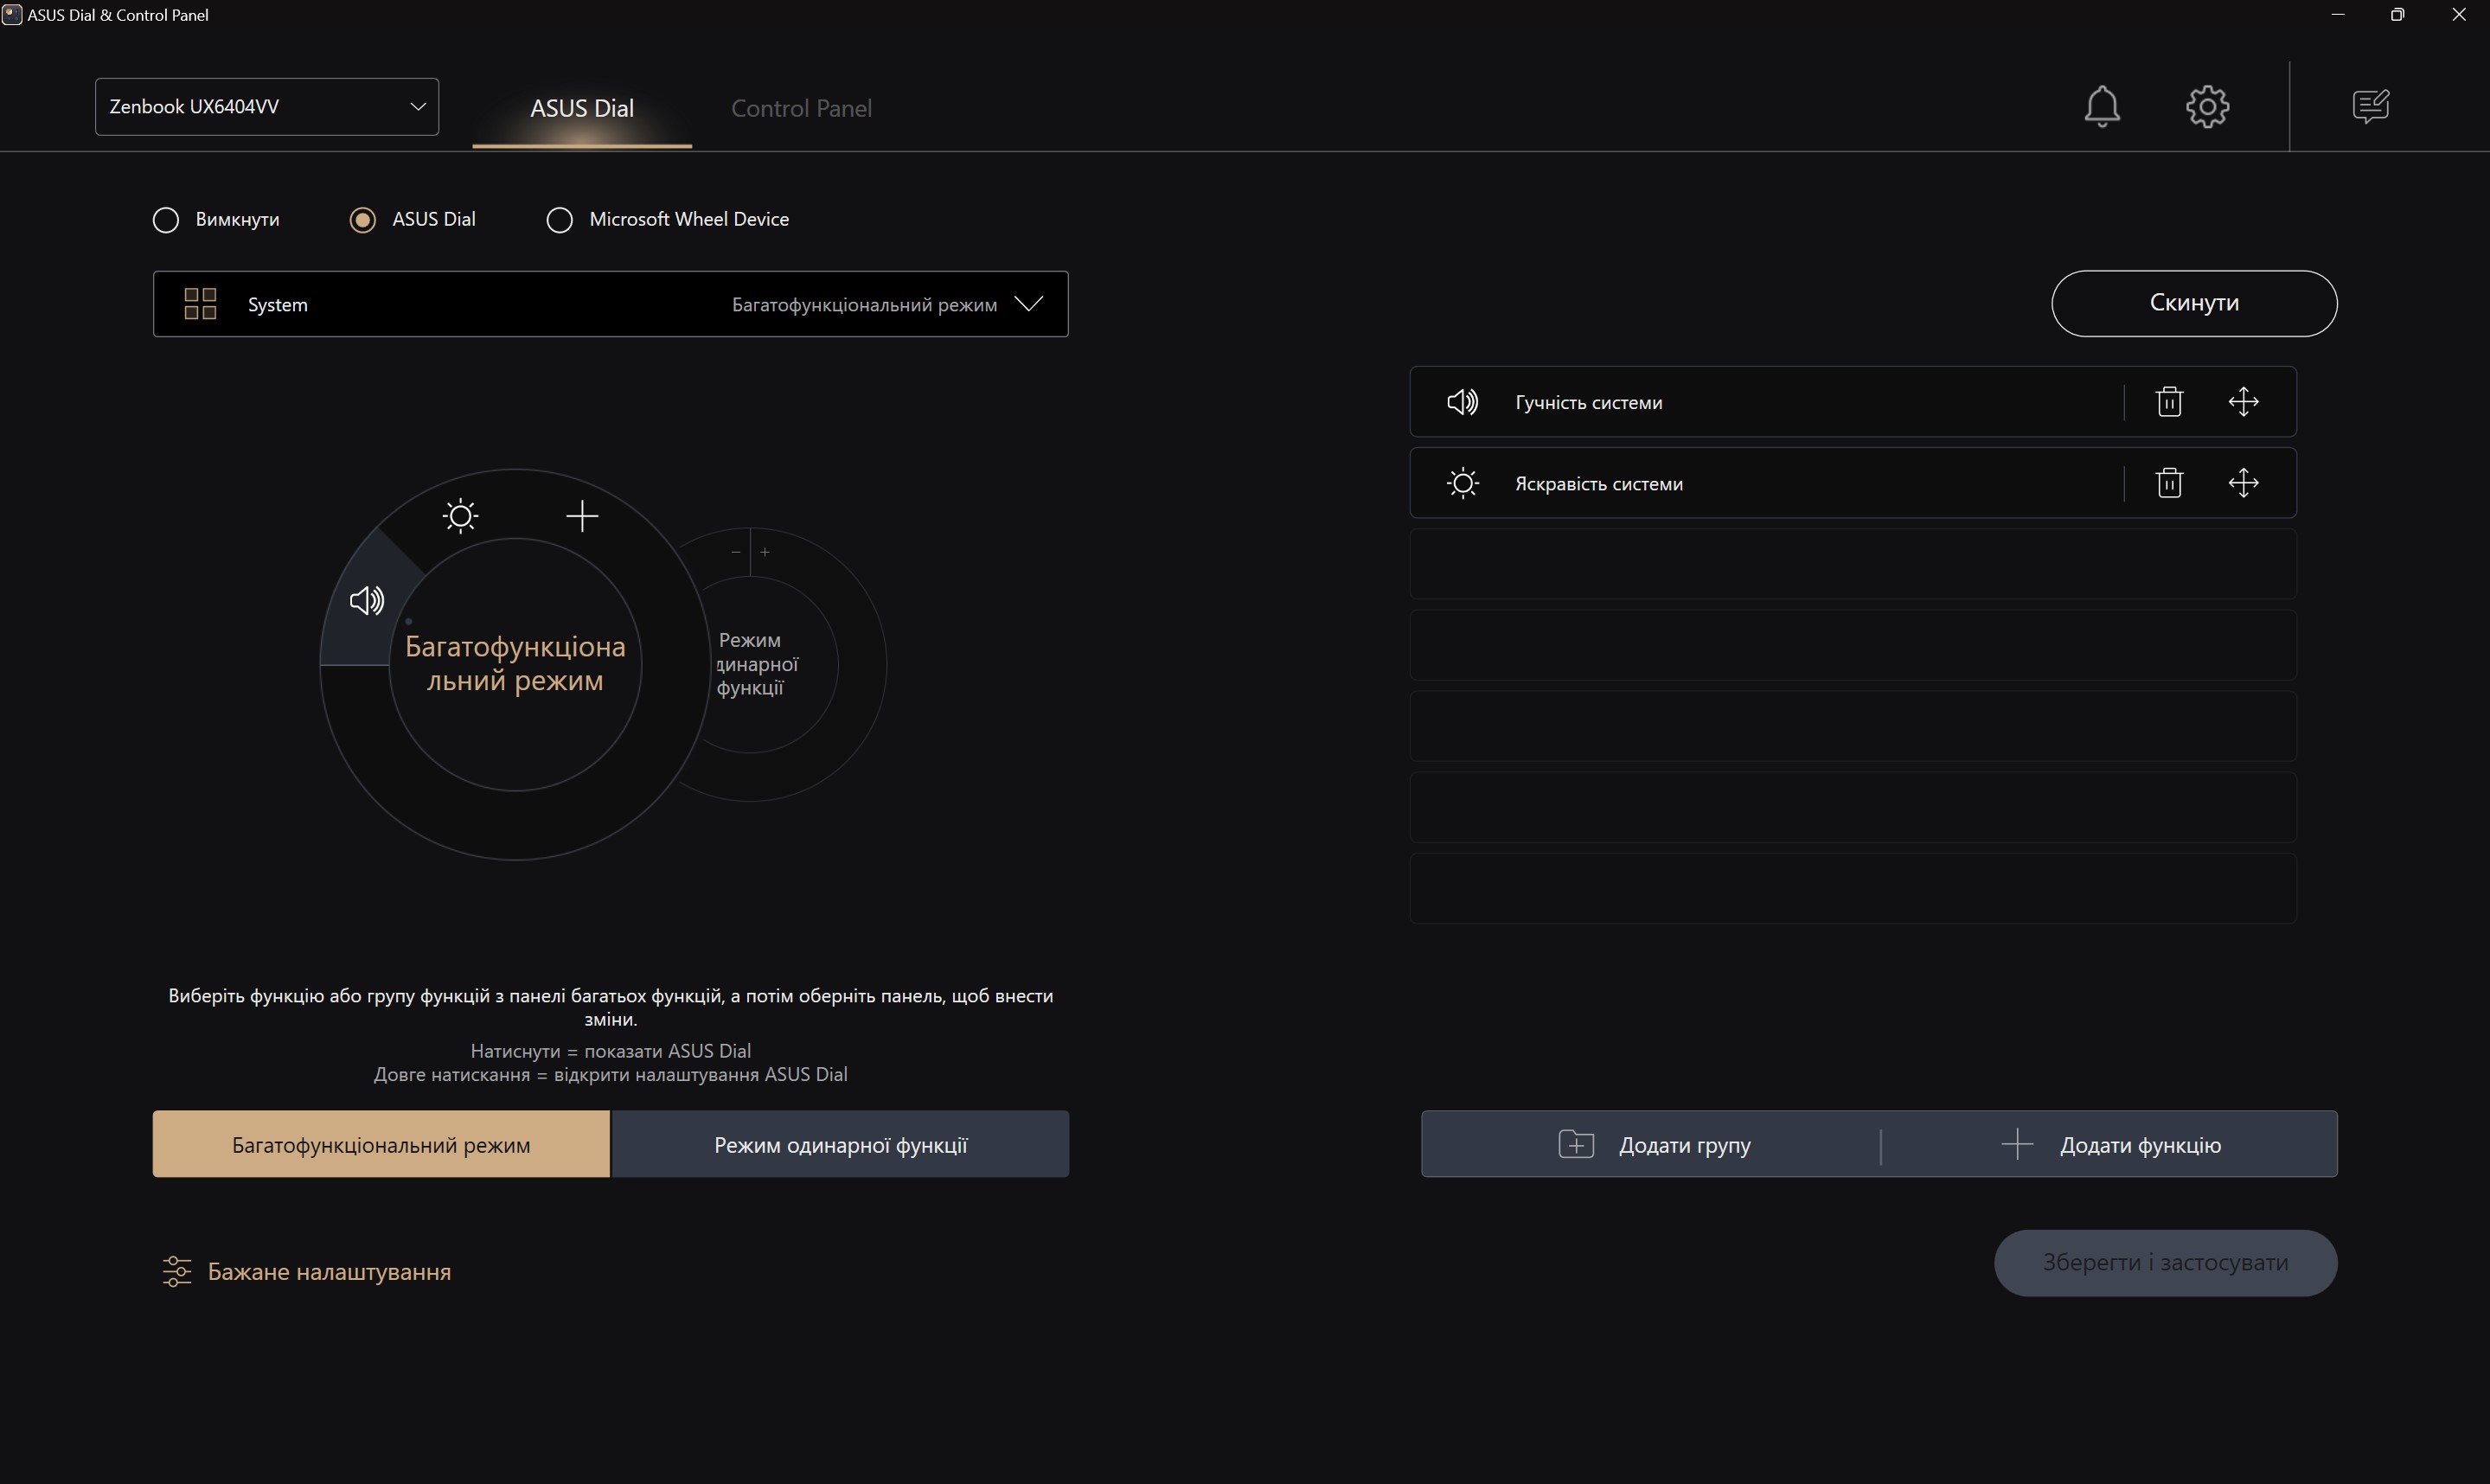Open settings via the gear icon
2490x1484 pixels.
(2207, 106)
